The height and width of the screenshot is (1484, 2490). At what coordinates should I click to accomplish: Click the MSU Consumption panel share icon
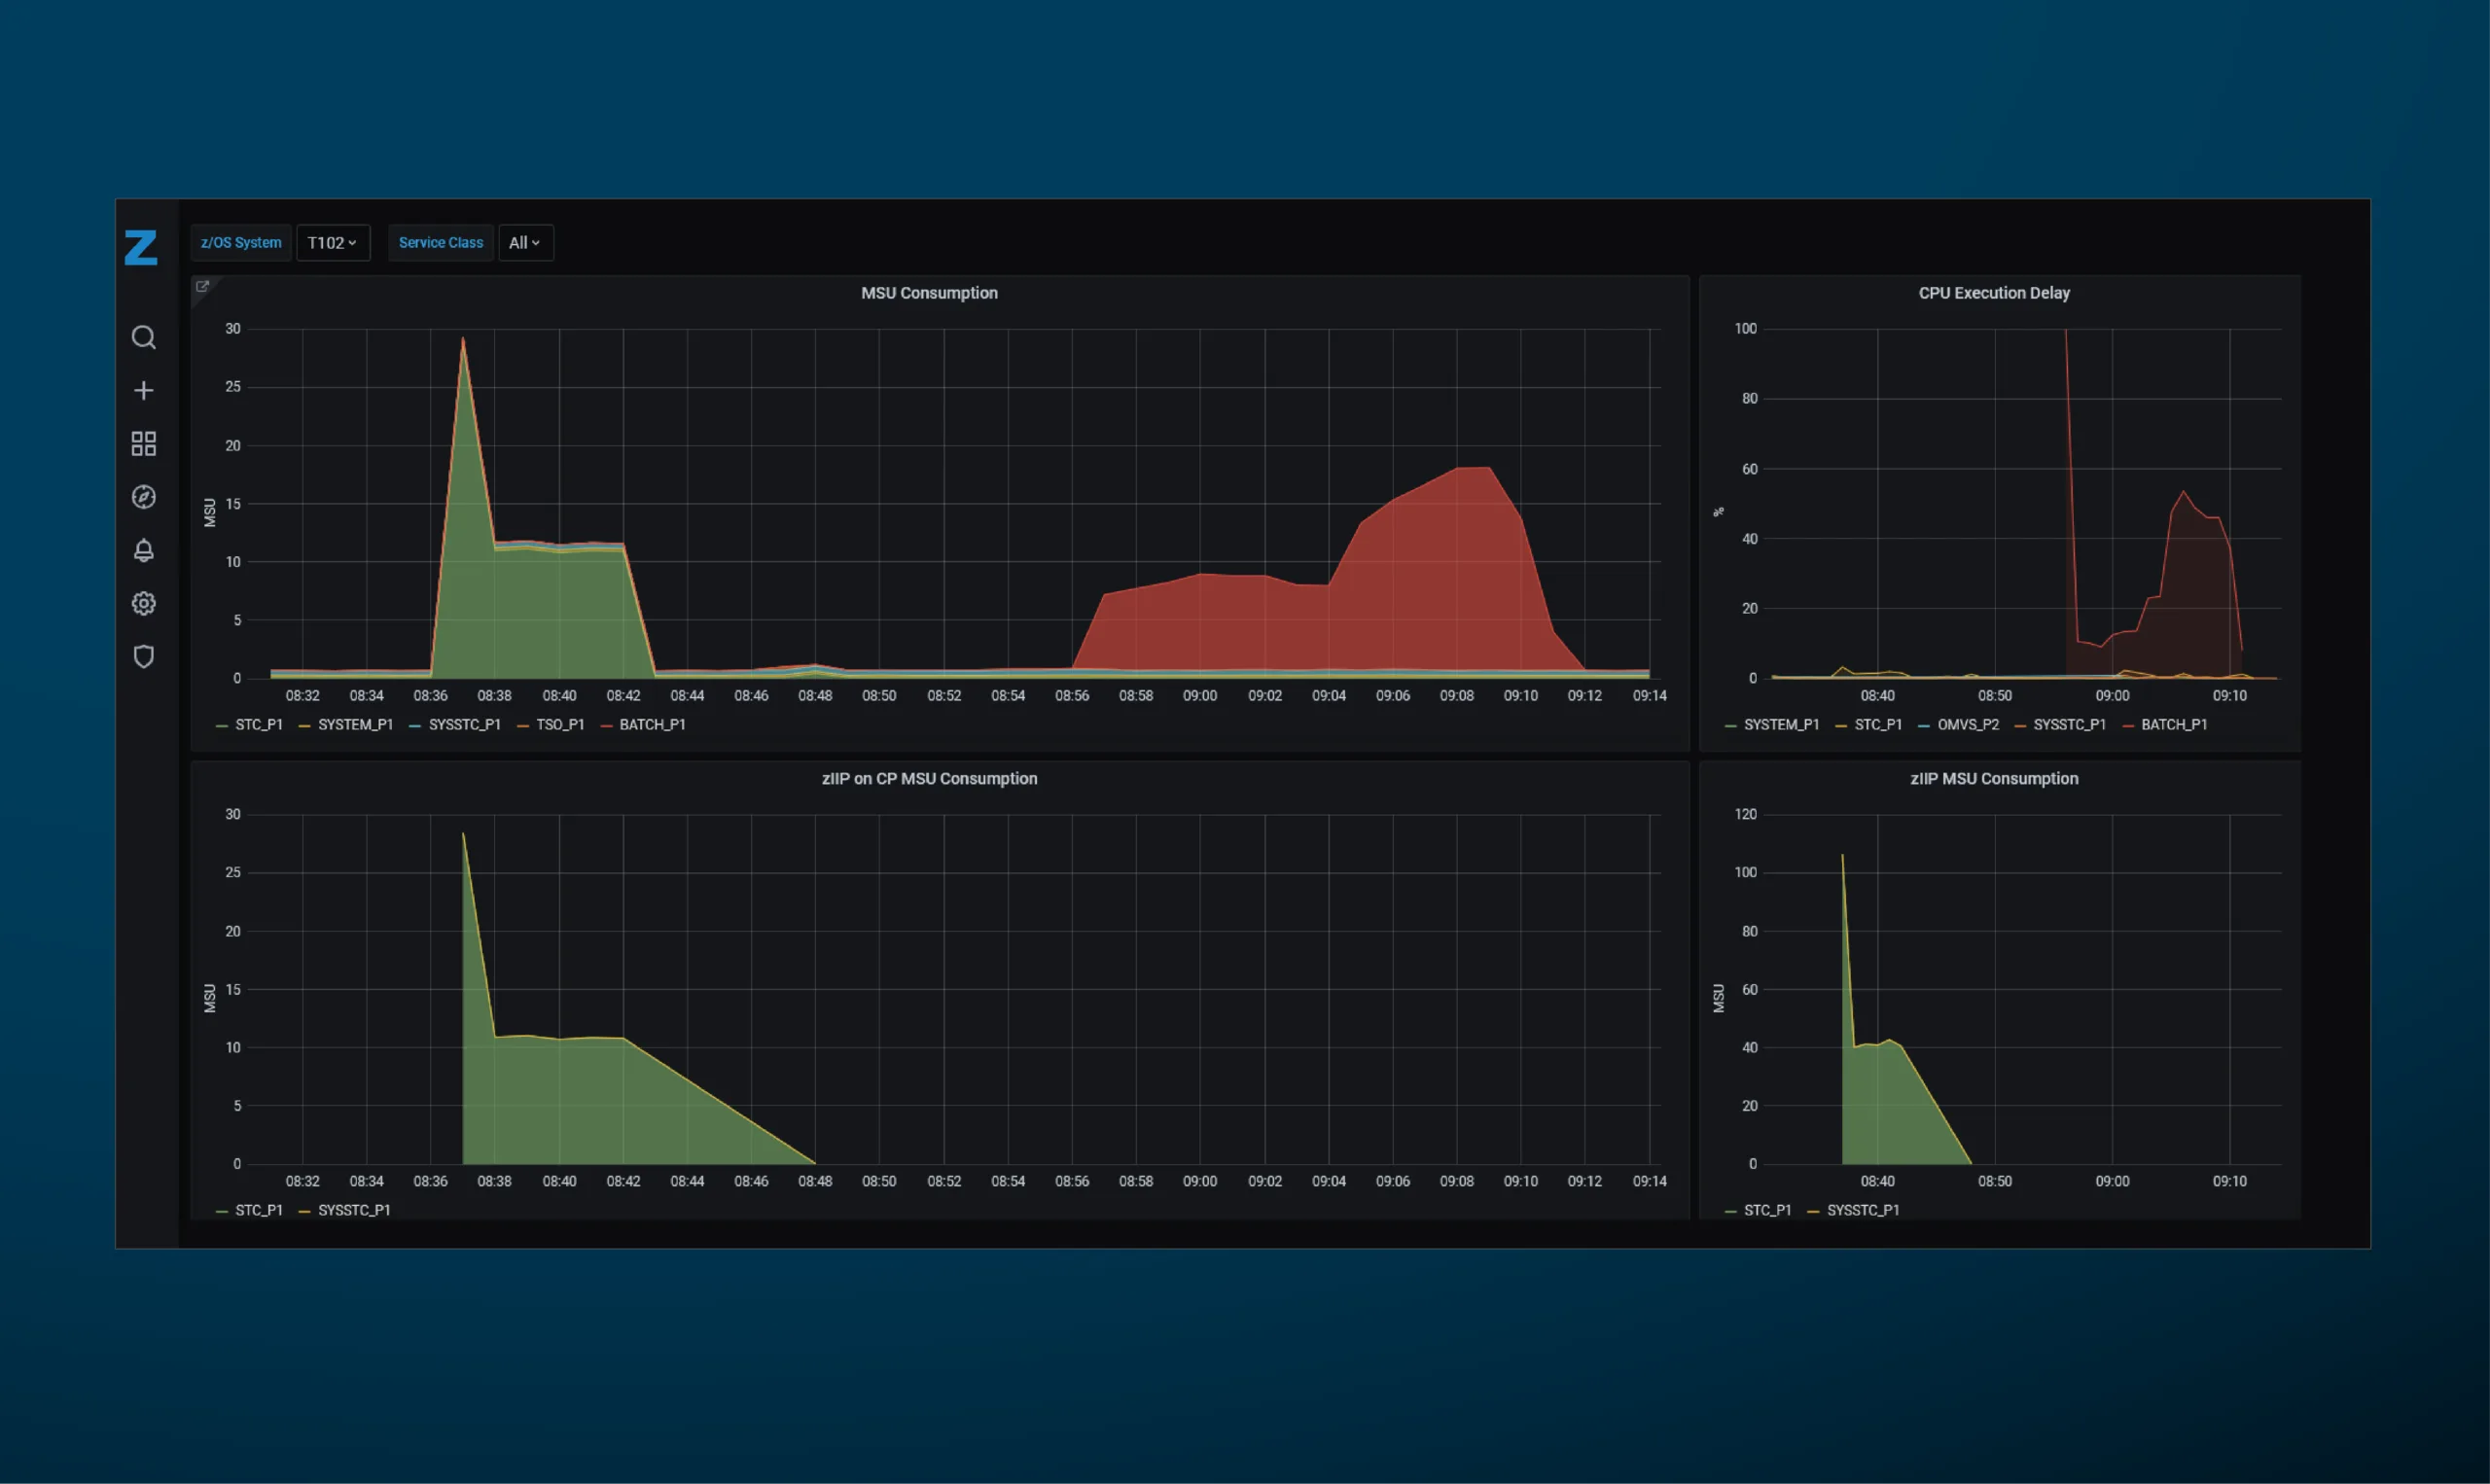(x=203, y=287)
